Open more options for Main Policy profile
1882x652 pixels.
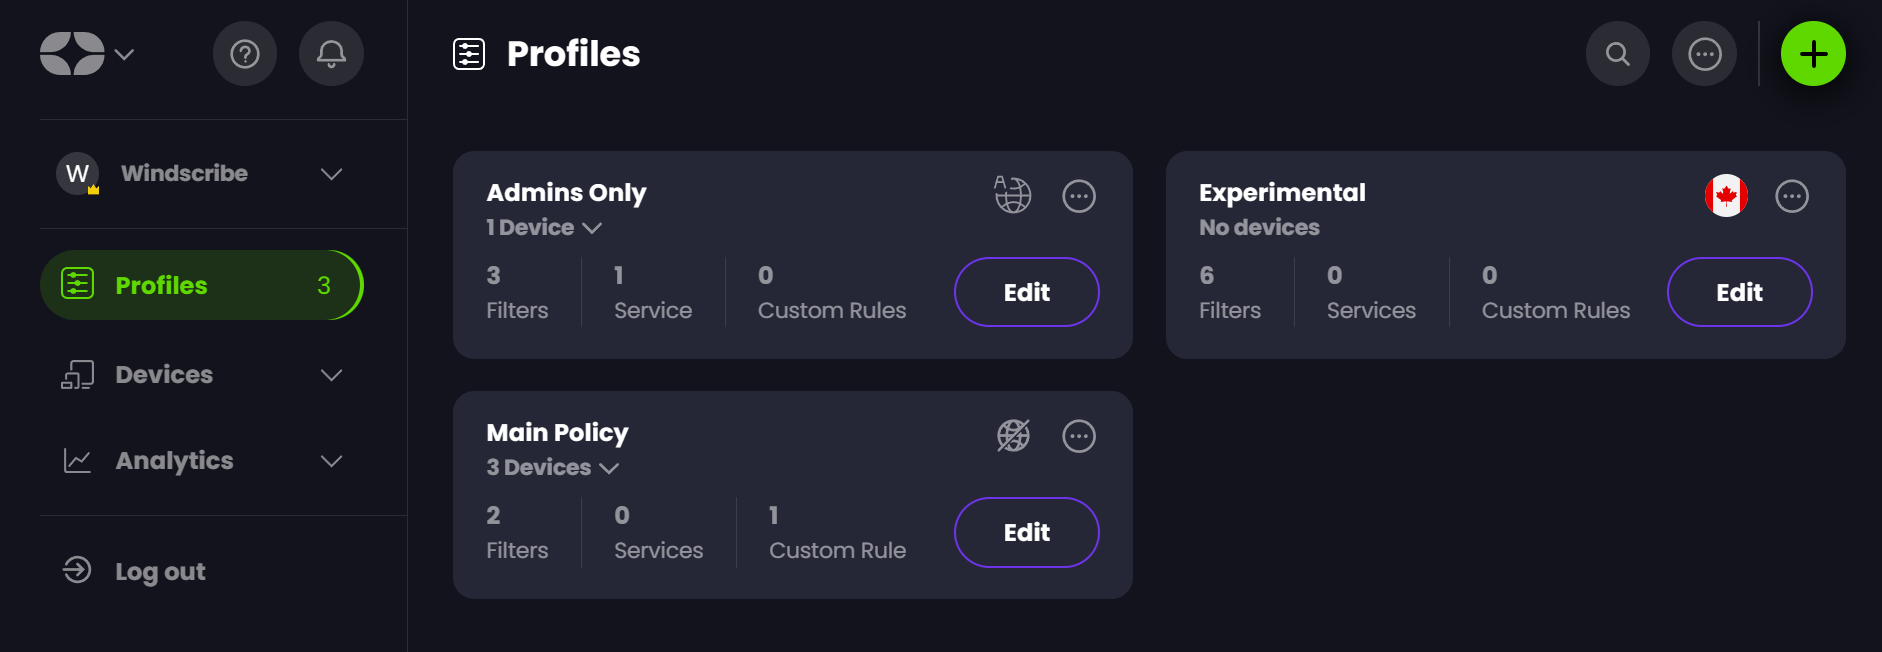tap(1078, 436)
